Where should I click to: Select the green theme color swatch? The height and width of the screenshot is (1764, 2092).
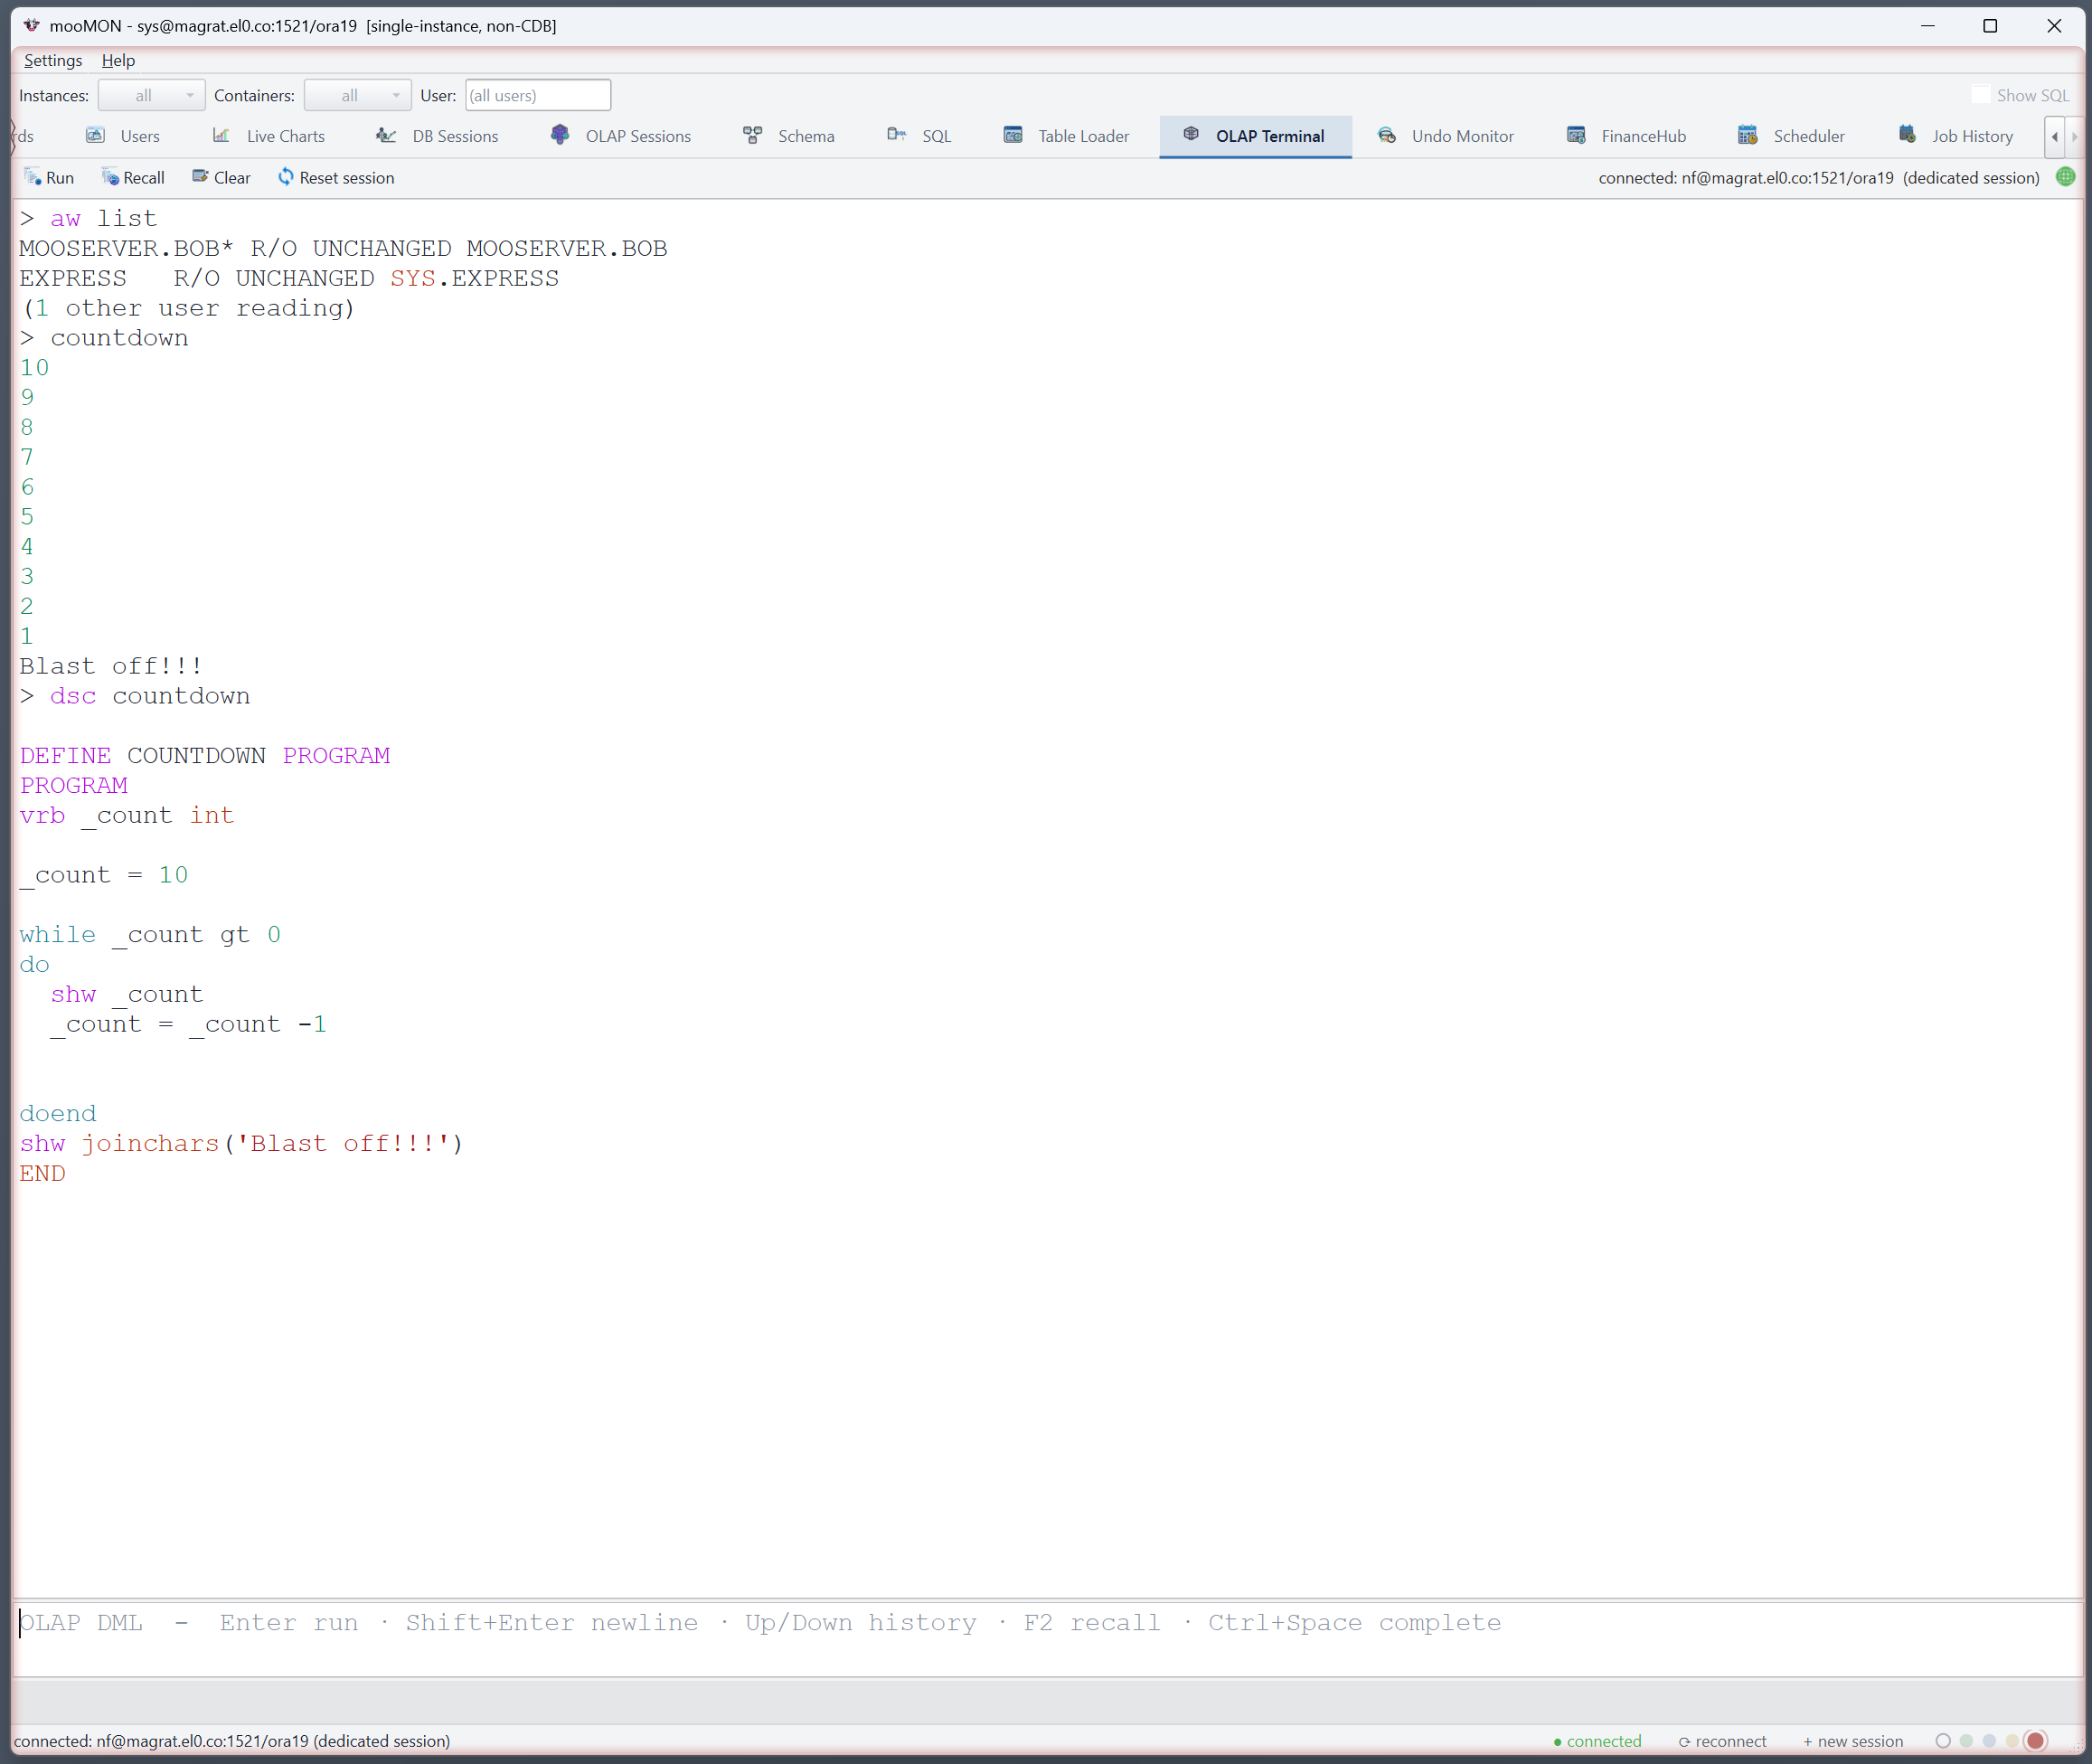1966,1741
